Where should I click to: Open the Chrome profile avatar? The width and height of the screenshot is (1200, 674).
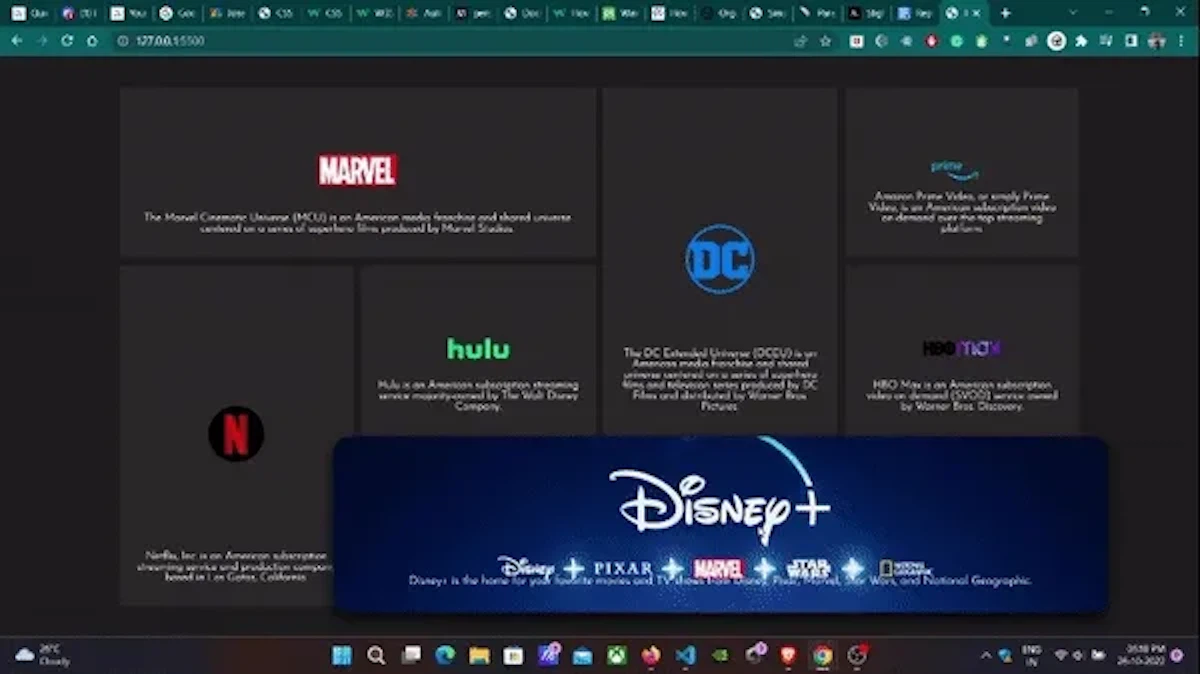(x=1157, y=41)
